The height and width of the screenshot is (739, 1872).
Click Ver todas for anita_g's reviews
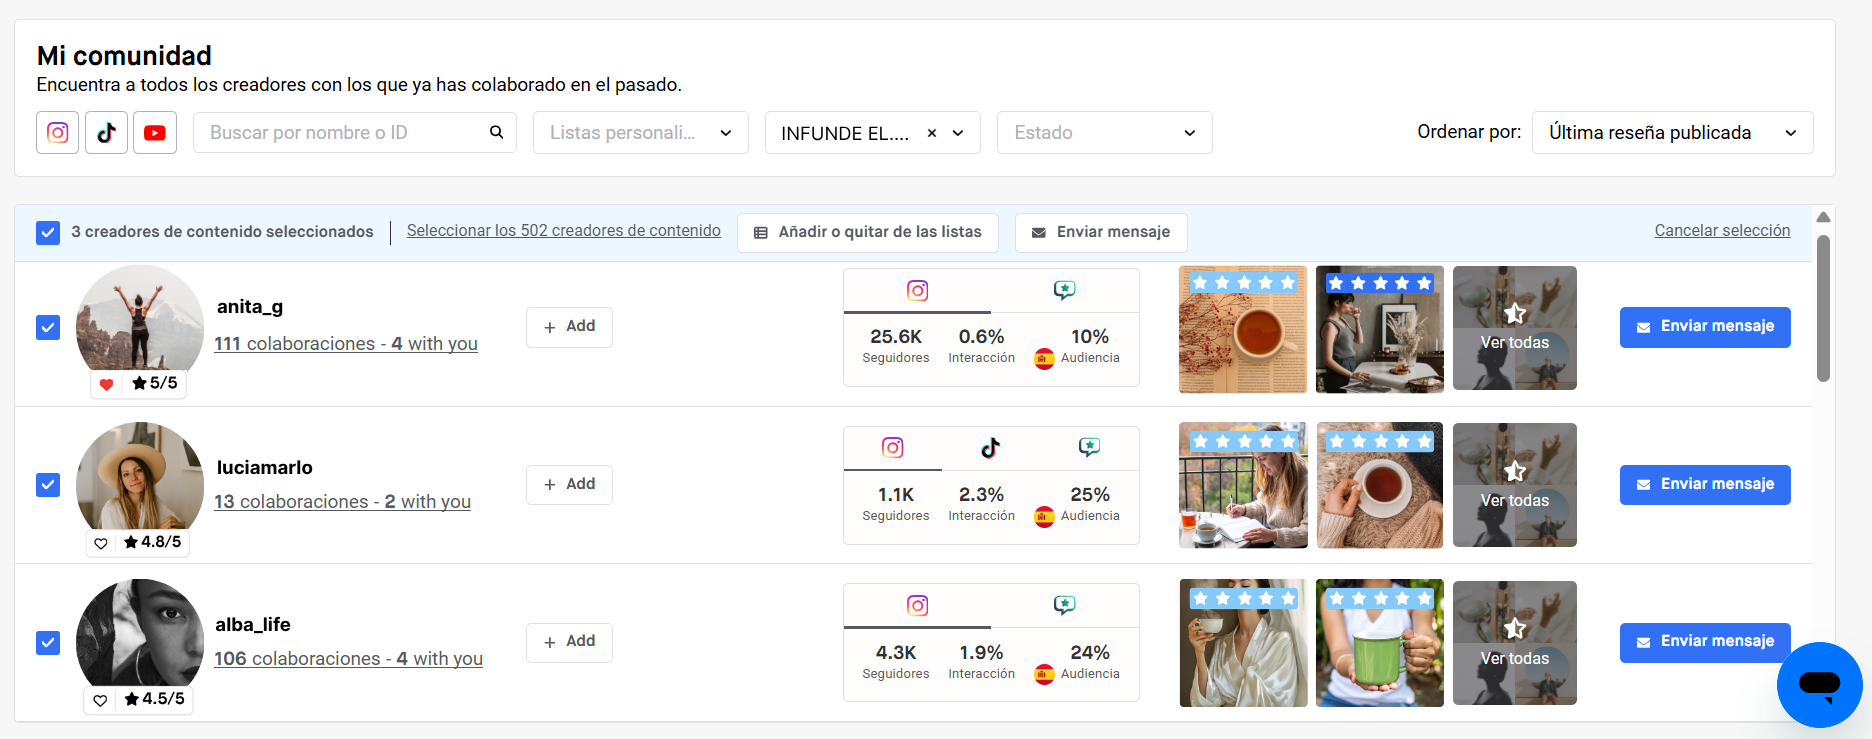1515,328
